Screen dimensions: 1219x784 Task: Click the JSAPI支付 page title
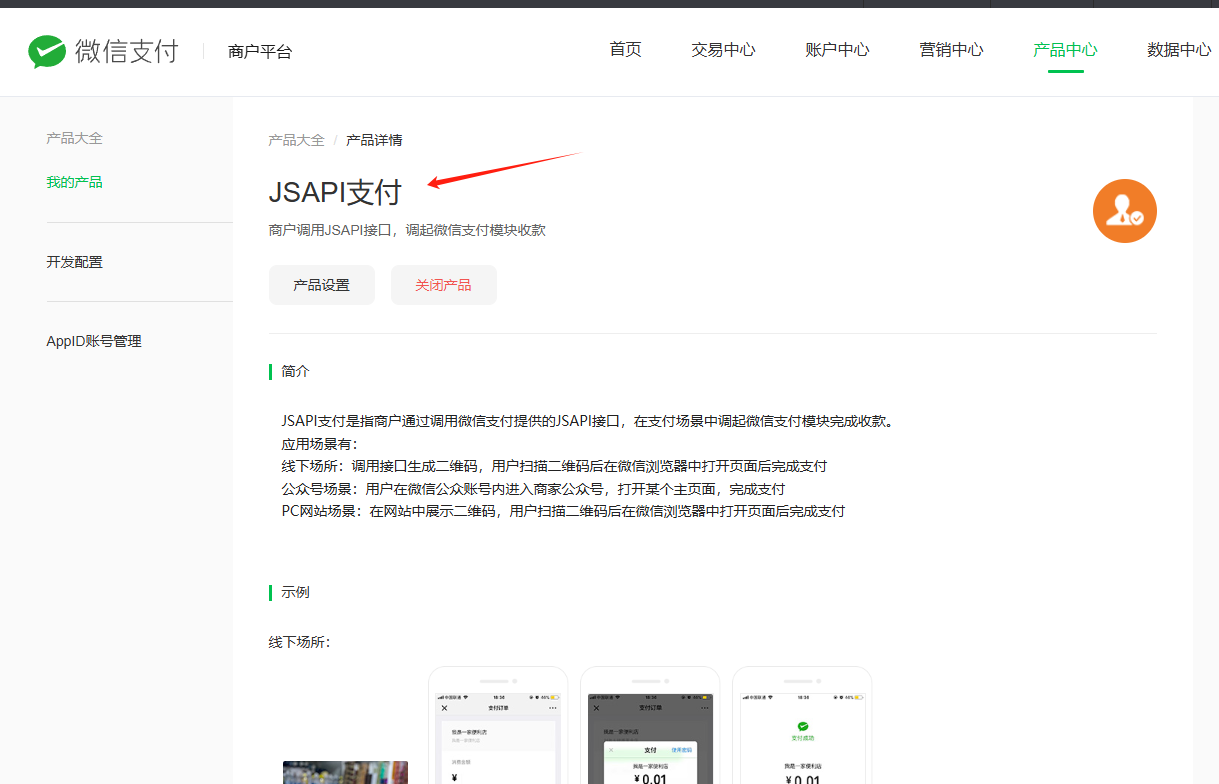(335, 192)
